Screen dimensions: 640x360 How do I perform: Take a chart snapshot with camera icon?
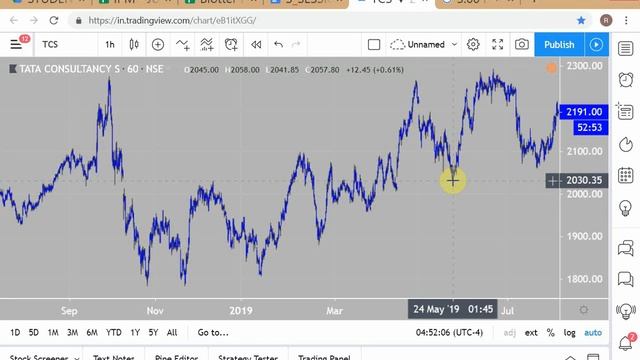pyautogui.click(x=522, y=44)
